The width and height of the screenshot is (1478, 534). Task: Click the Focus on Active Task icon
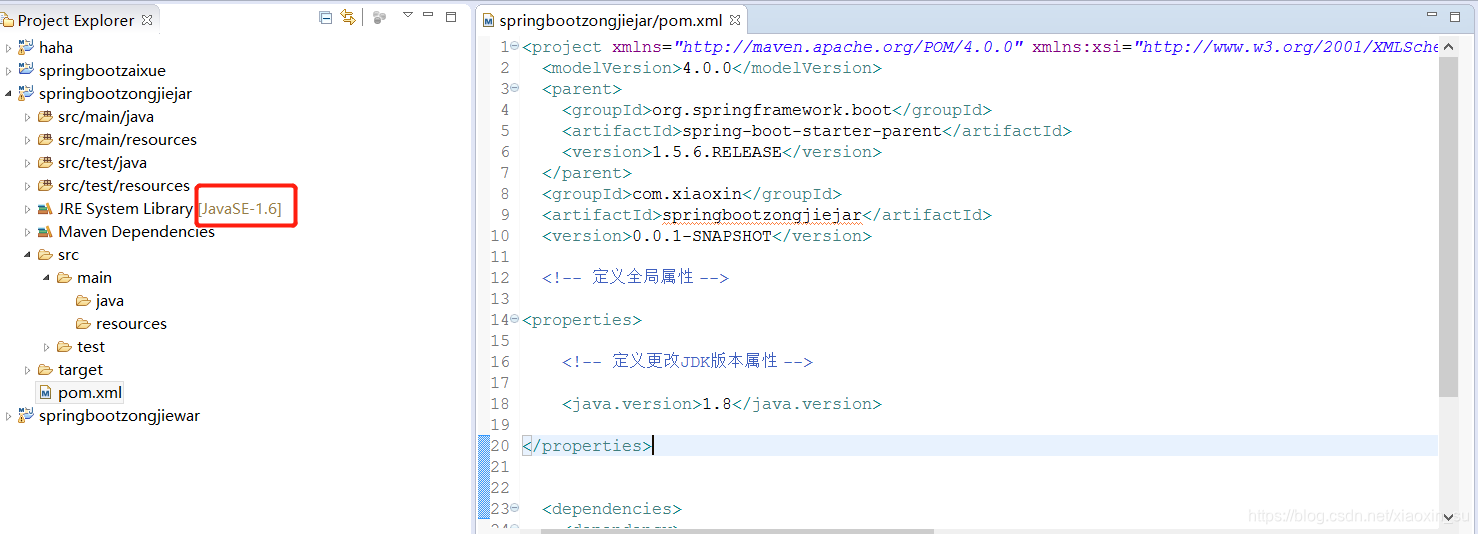tap(379, 18)
